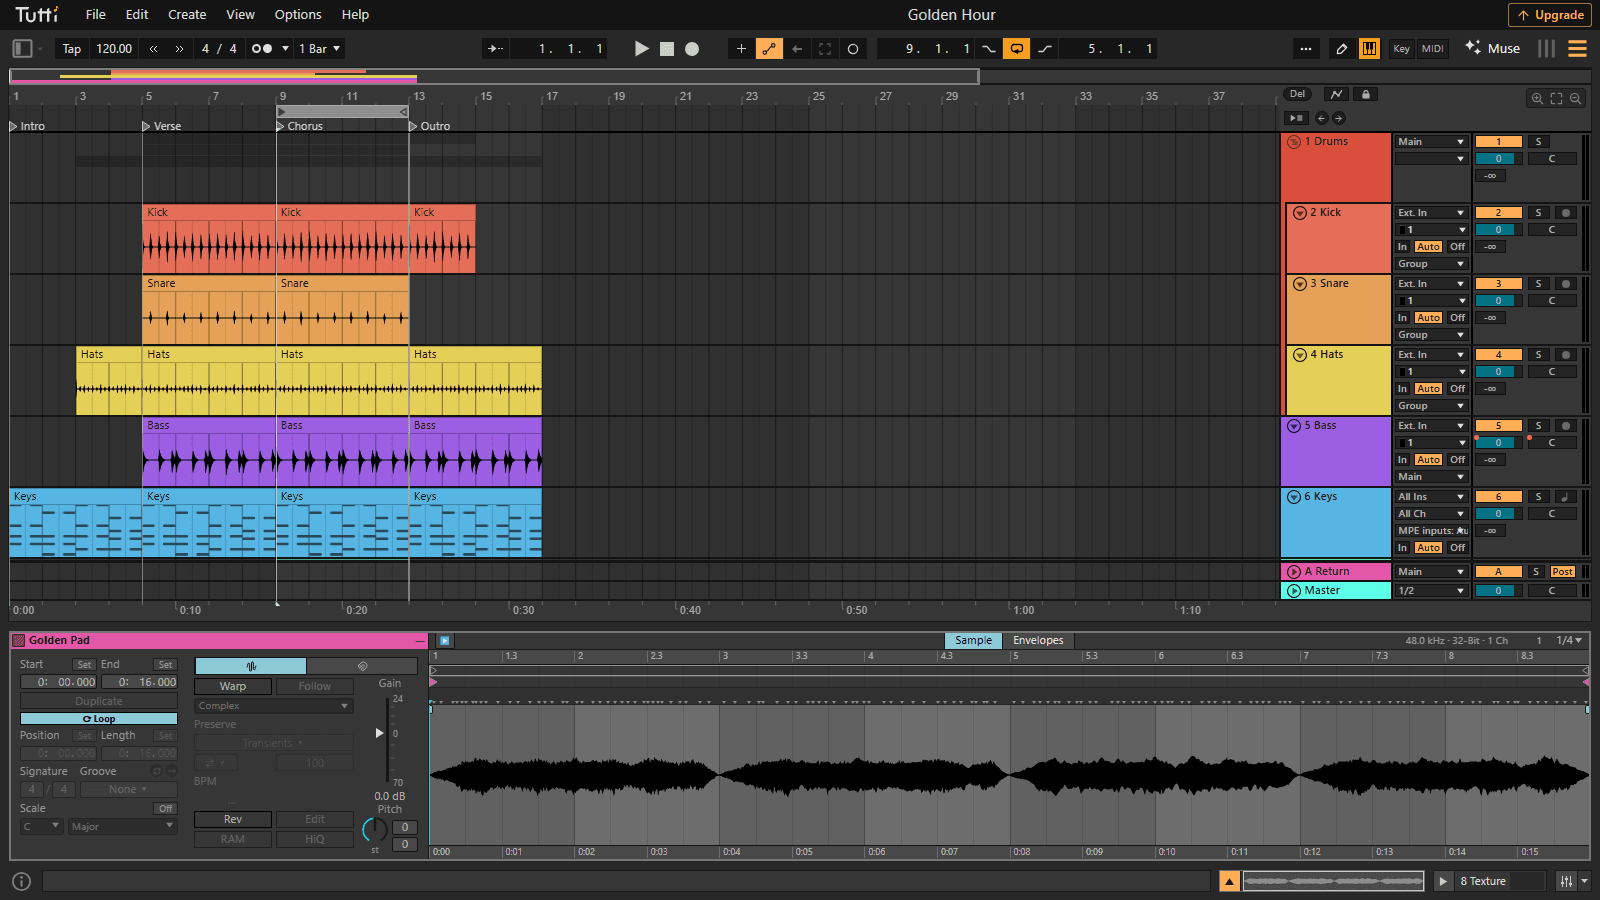Click the Del locator button
Viewport: 1600px width, 900px height.
tap(1297, 94)
